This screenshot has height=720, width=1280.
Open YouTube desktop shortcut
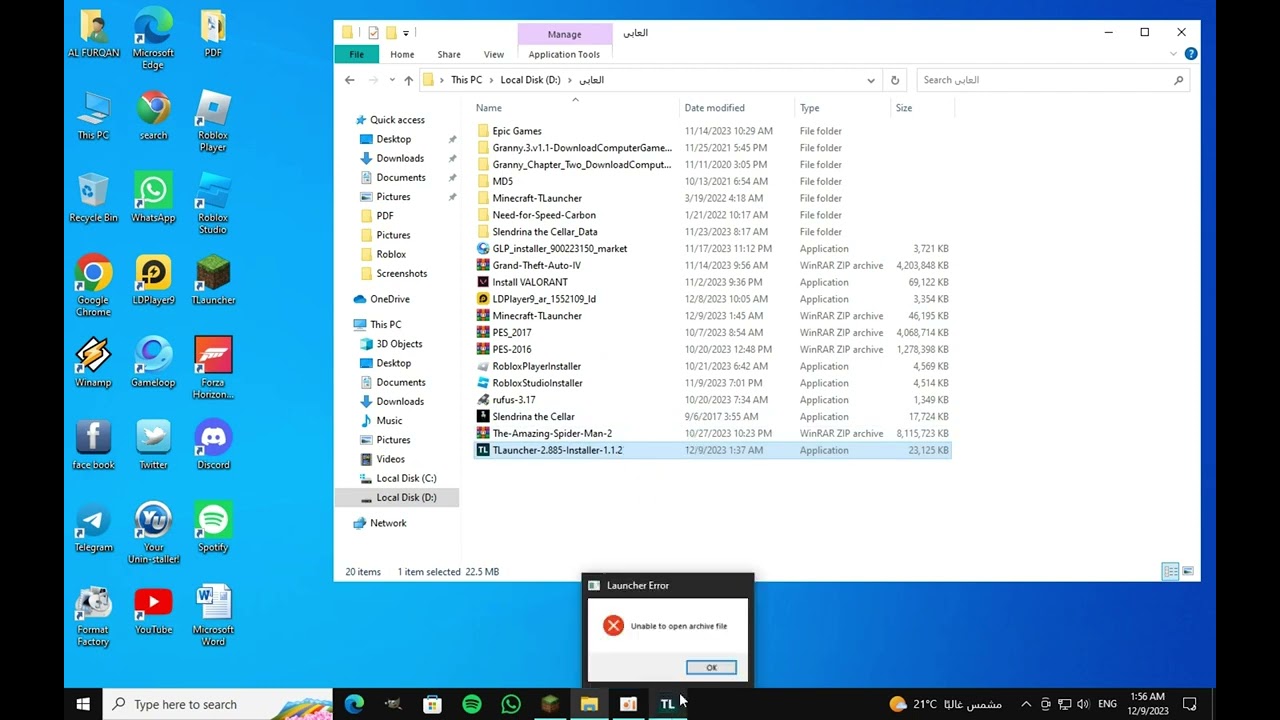(153, 609)
